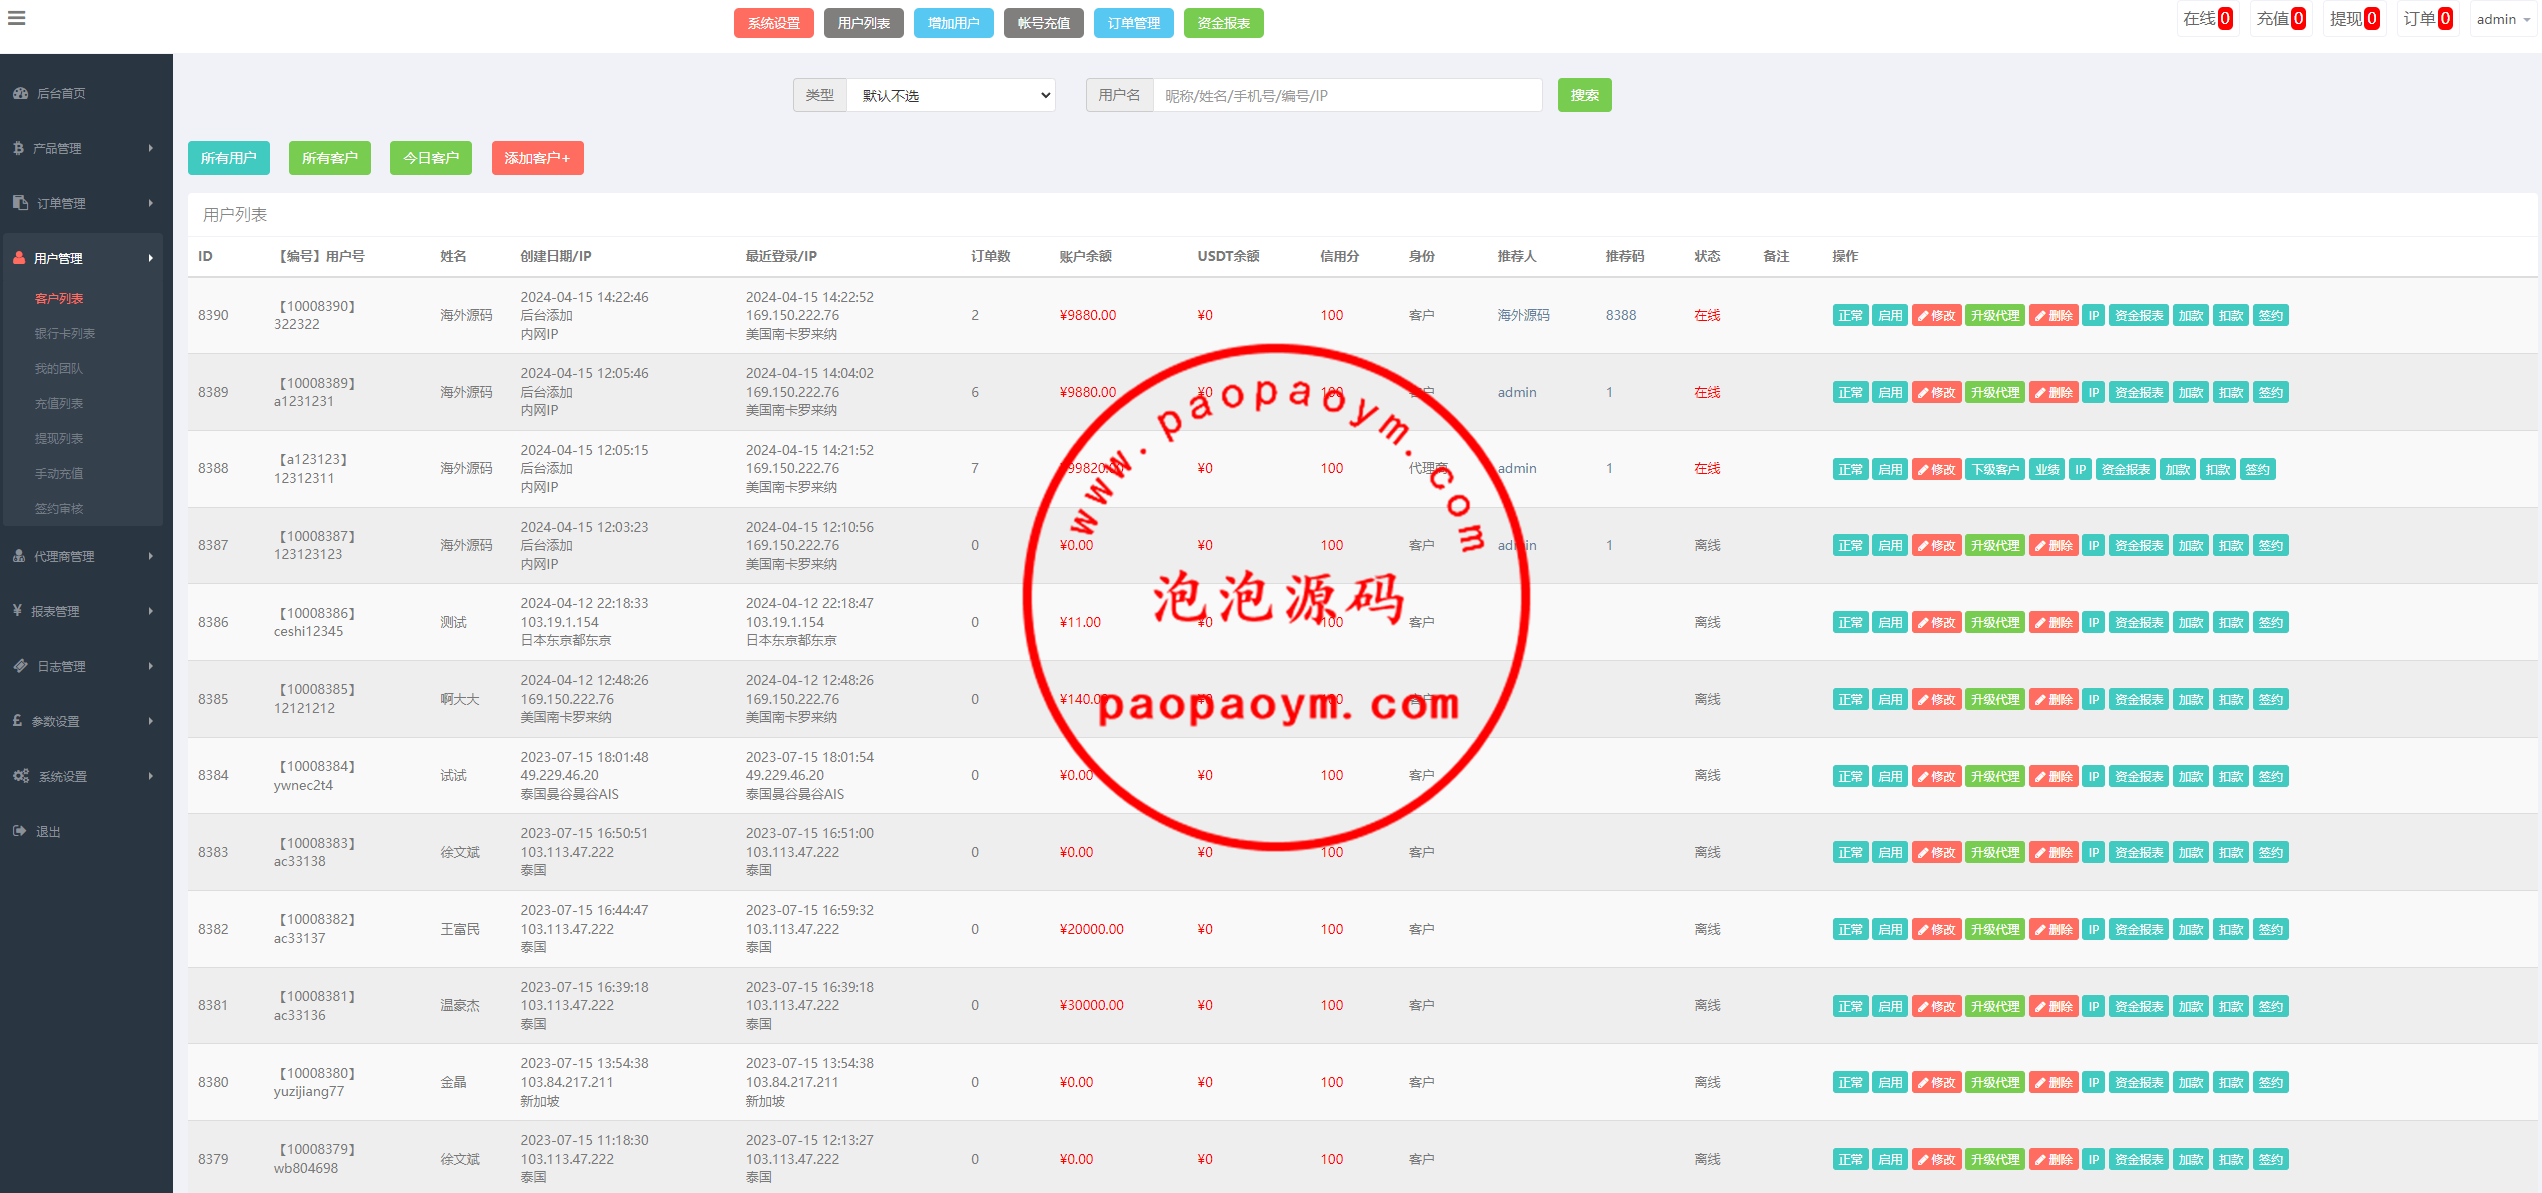Click 修改 pencil button for user 8390
Image resolution: width=2542 pixels, height=1193 pixels.
point(1937,316)
